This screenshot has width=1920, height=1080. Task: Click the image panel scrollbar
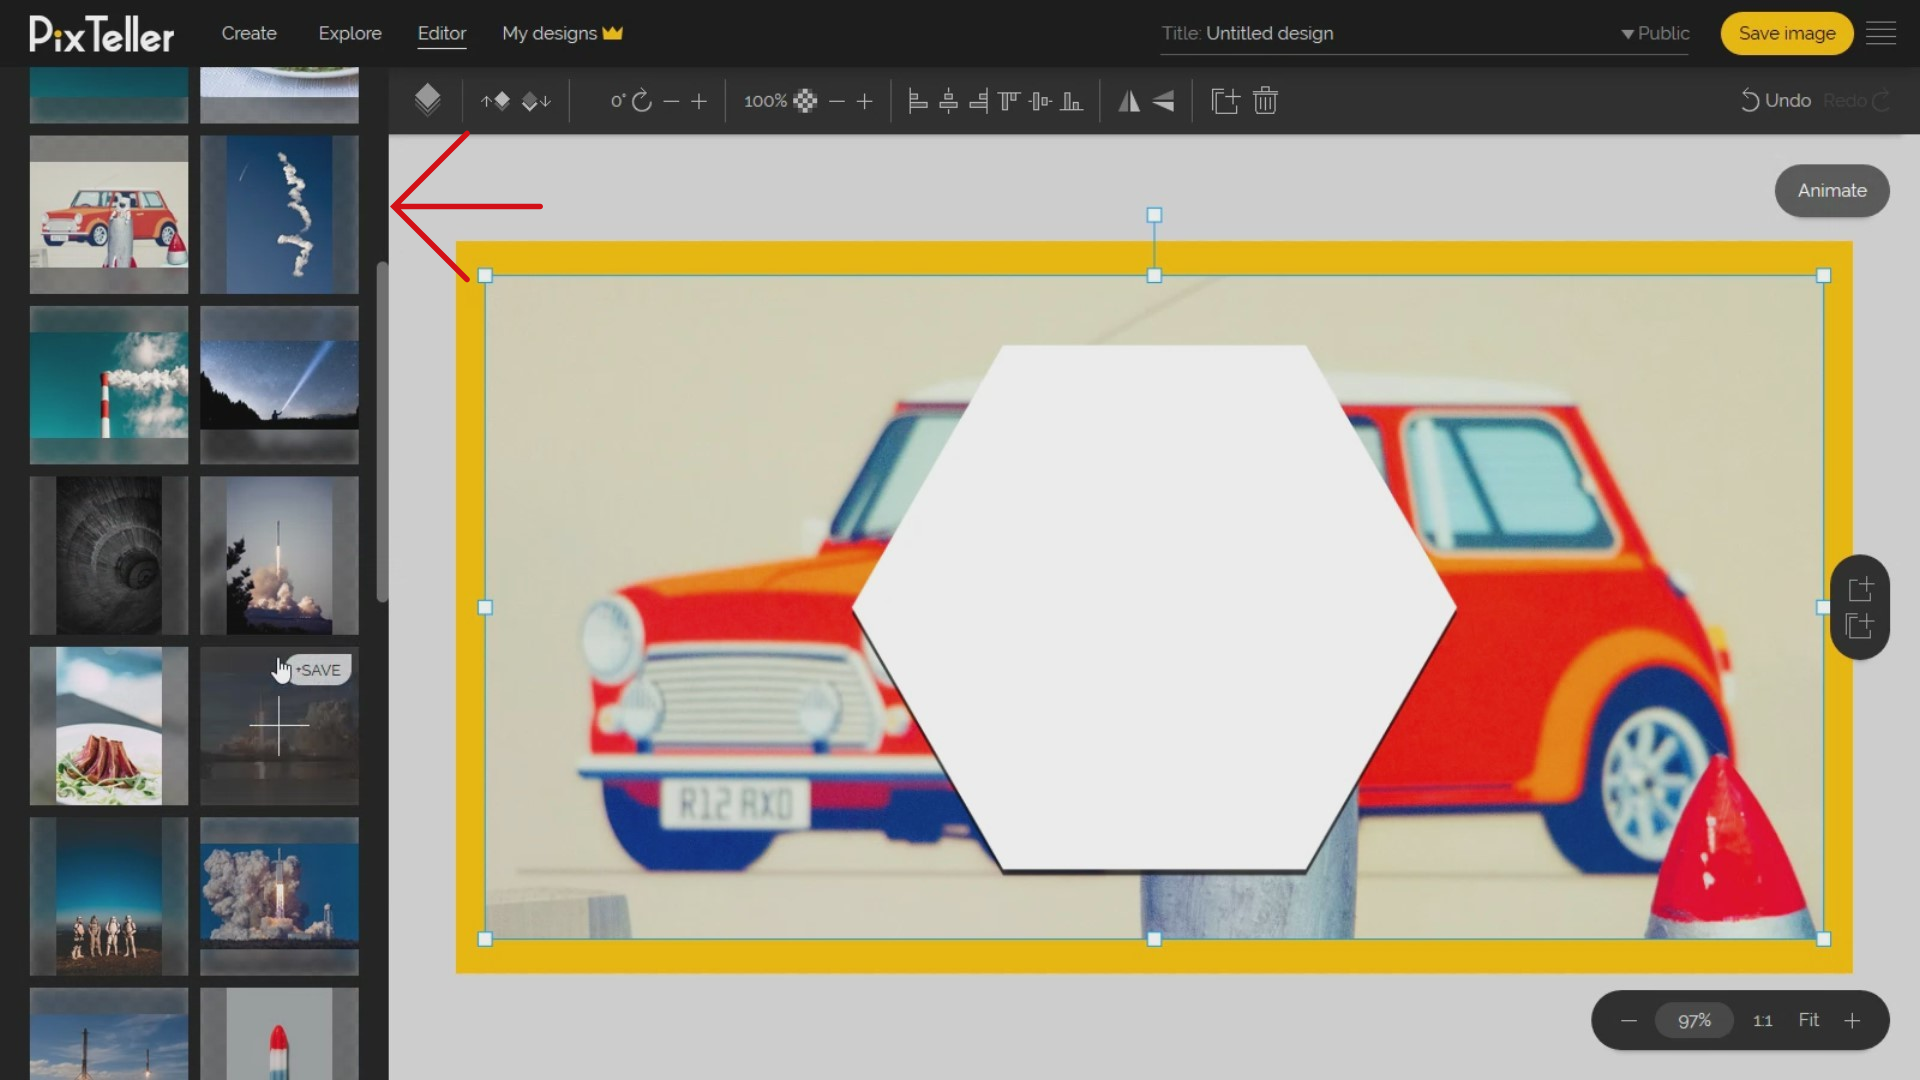click(381, 432)
